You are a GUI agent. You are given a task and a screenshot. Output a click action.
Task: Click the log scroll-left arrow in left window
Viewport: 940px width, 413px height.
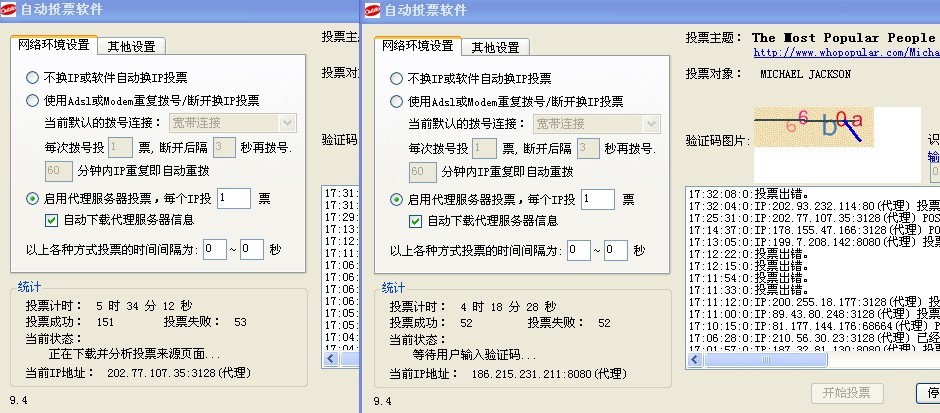(x=332, y=358)
